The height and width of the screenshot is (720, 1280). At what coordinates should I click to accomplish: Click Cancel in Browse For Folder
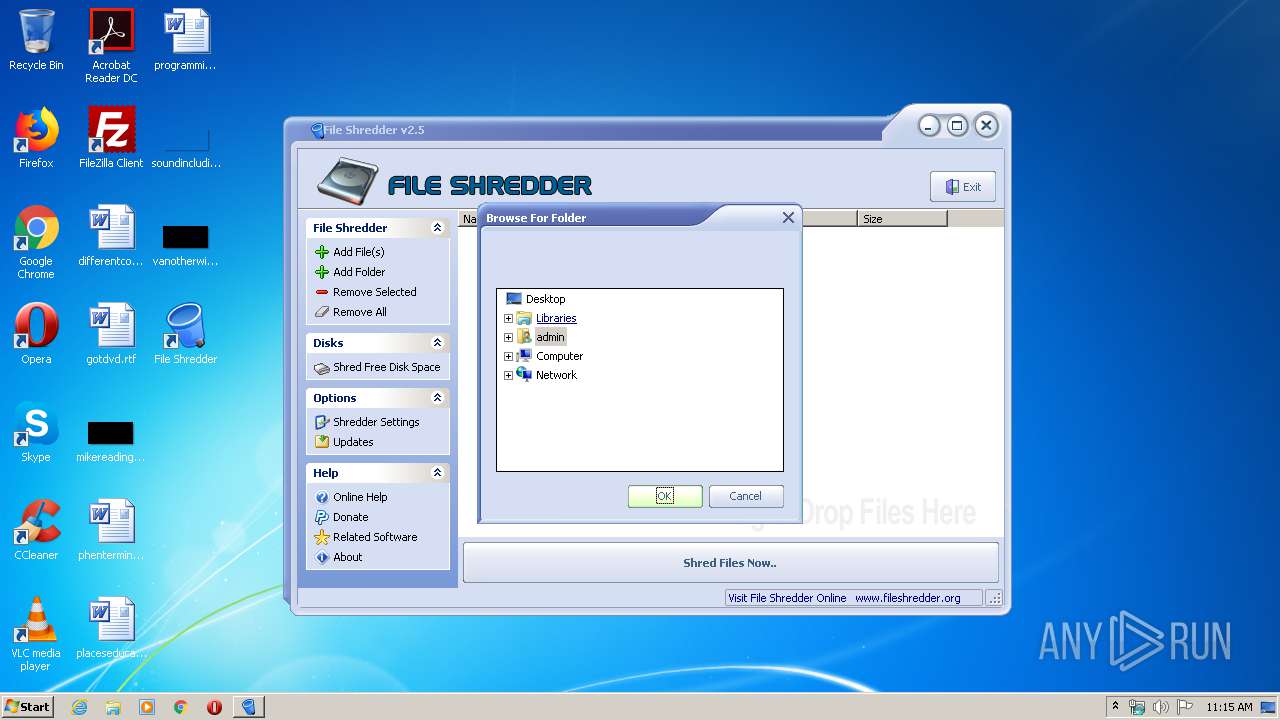[746, 496]
